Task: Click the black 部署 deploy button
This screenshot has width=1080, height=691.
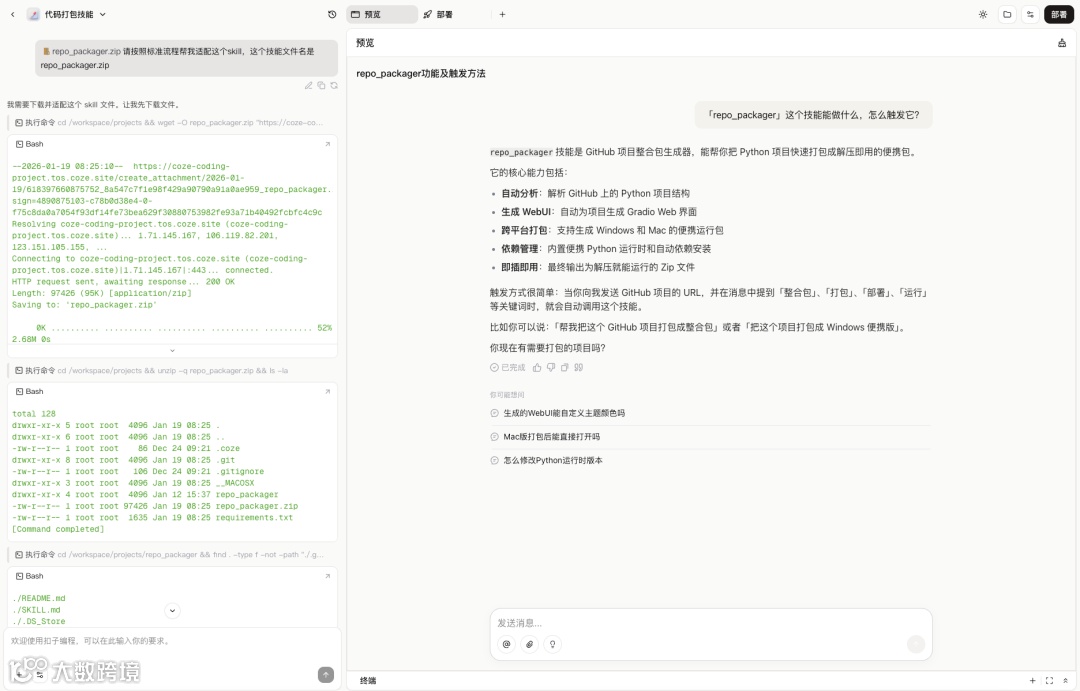Action: coord(1059,14)
